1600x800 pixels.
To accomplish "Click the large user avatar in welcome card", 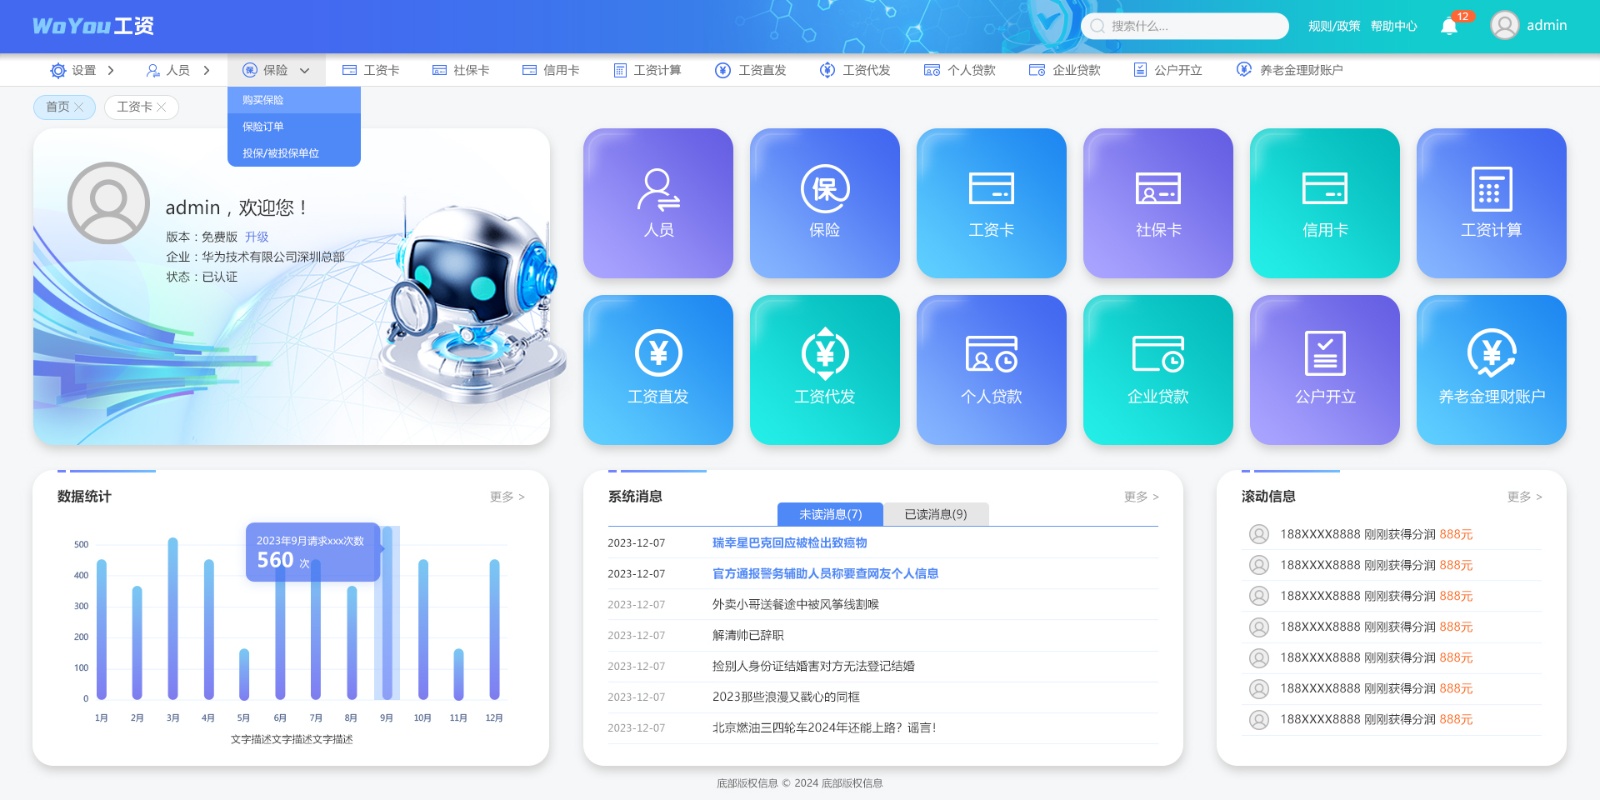I will (108, 203).
